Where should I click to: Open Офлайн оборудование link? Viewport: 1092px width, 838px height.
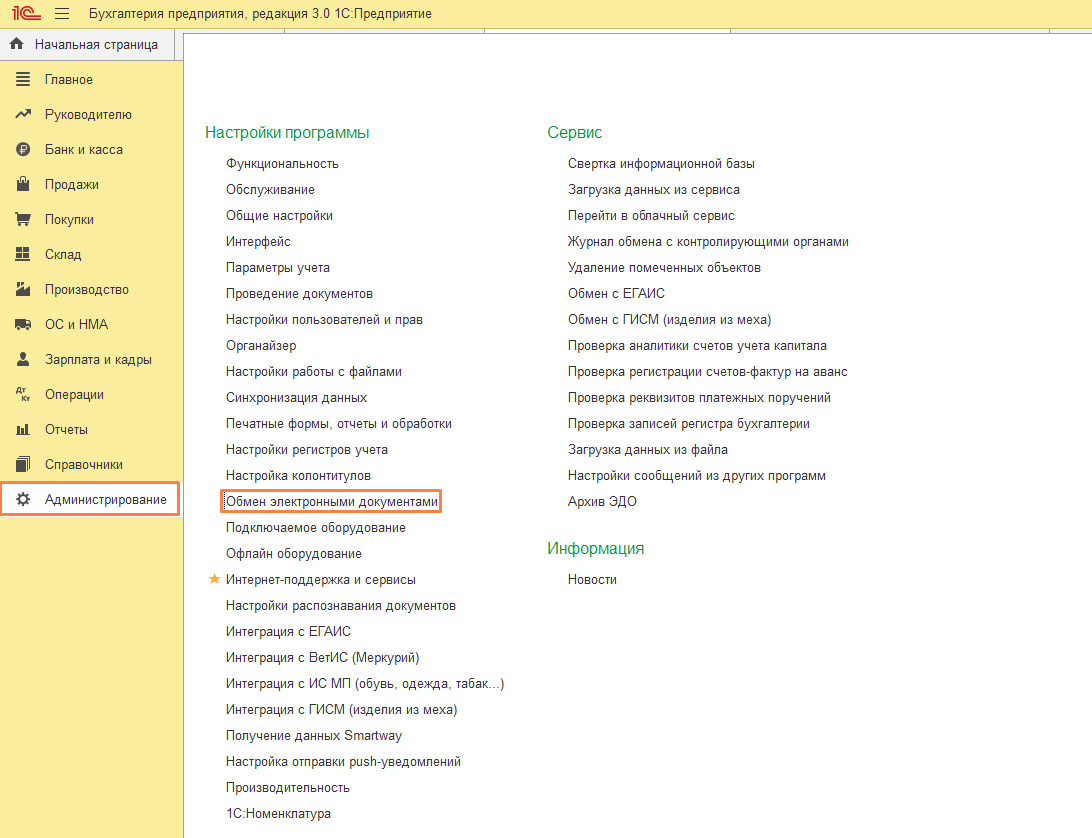[294, 554]
